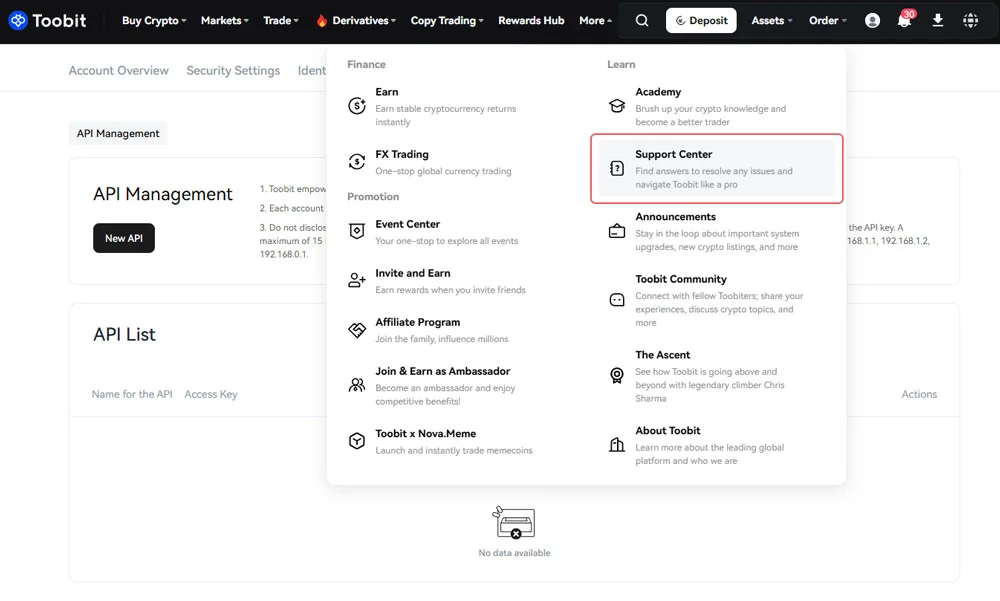Expand the Assets dropdown
Viewport: 1000px width, 601px height.
772,20
